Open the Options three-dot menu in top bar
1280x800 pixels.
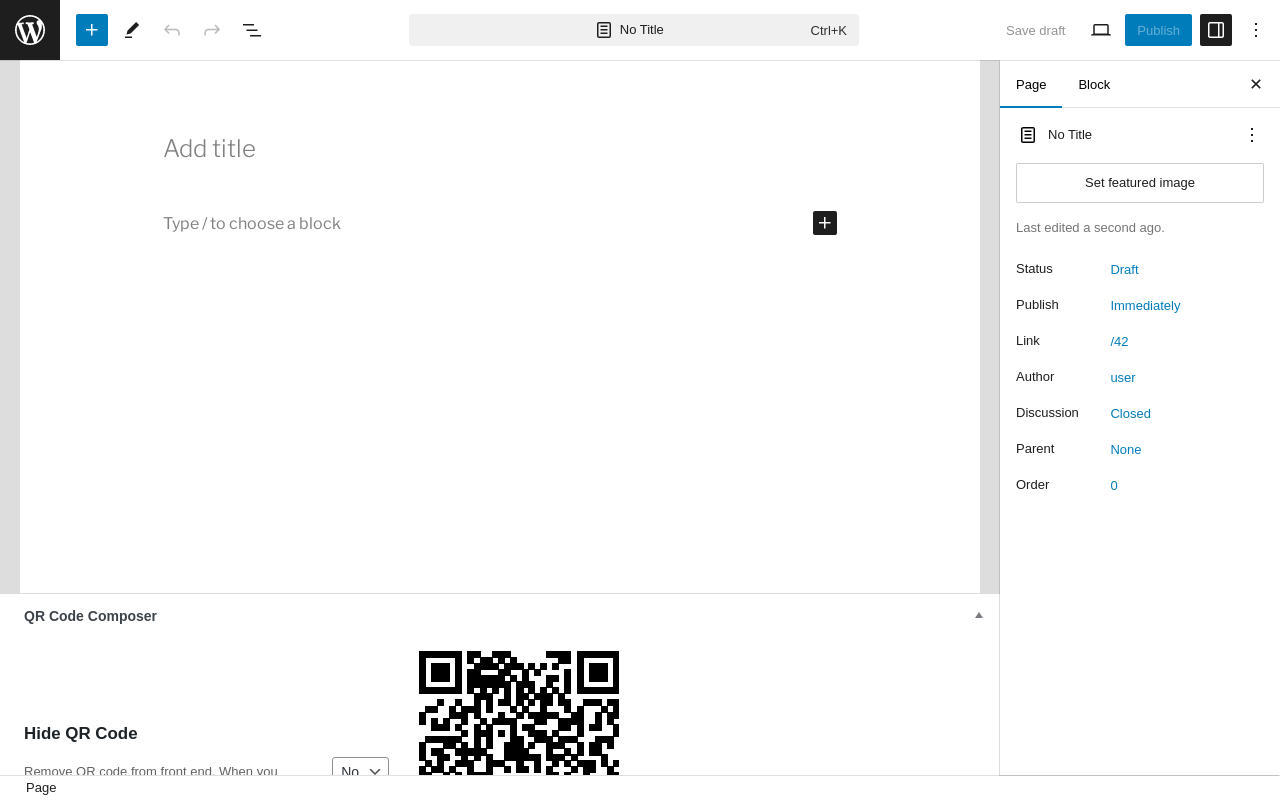tap(1256, 30)
